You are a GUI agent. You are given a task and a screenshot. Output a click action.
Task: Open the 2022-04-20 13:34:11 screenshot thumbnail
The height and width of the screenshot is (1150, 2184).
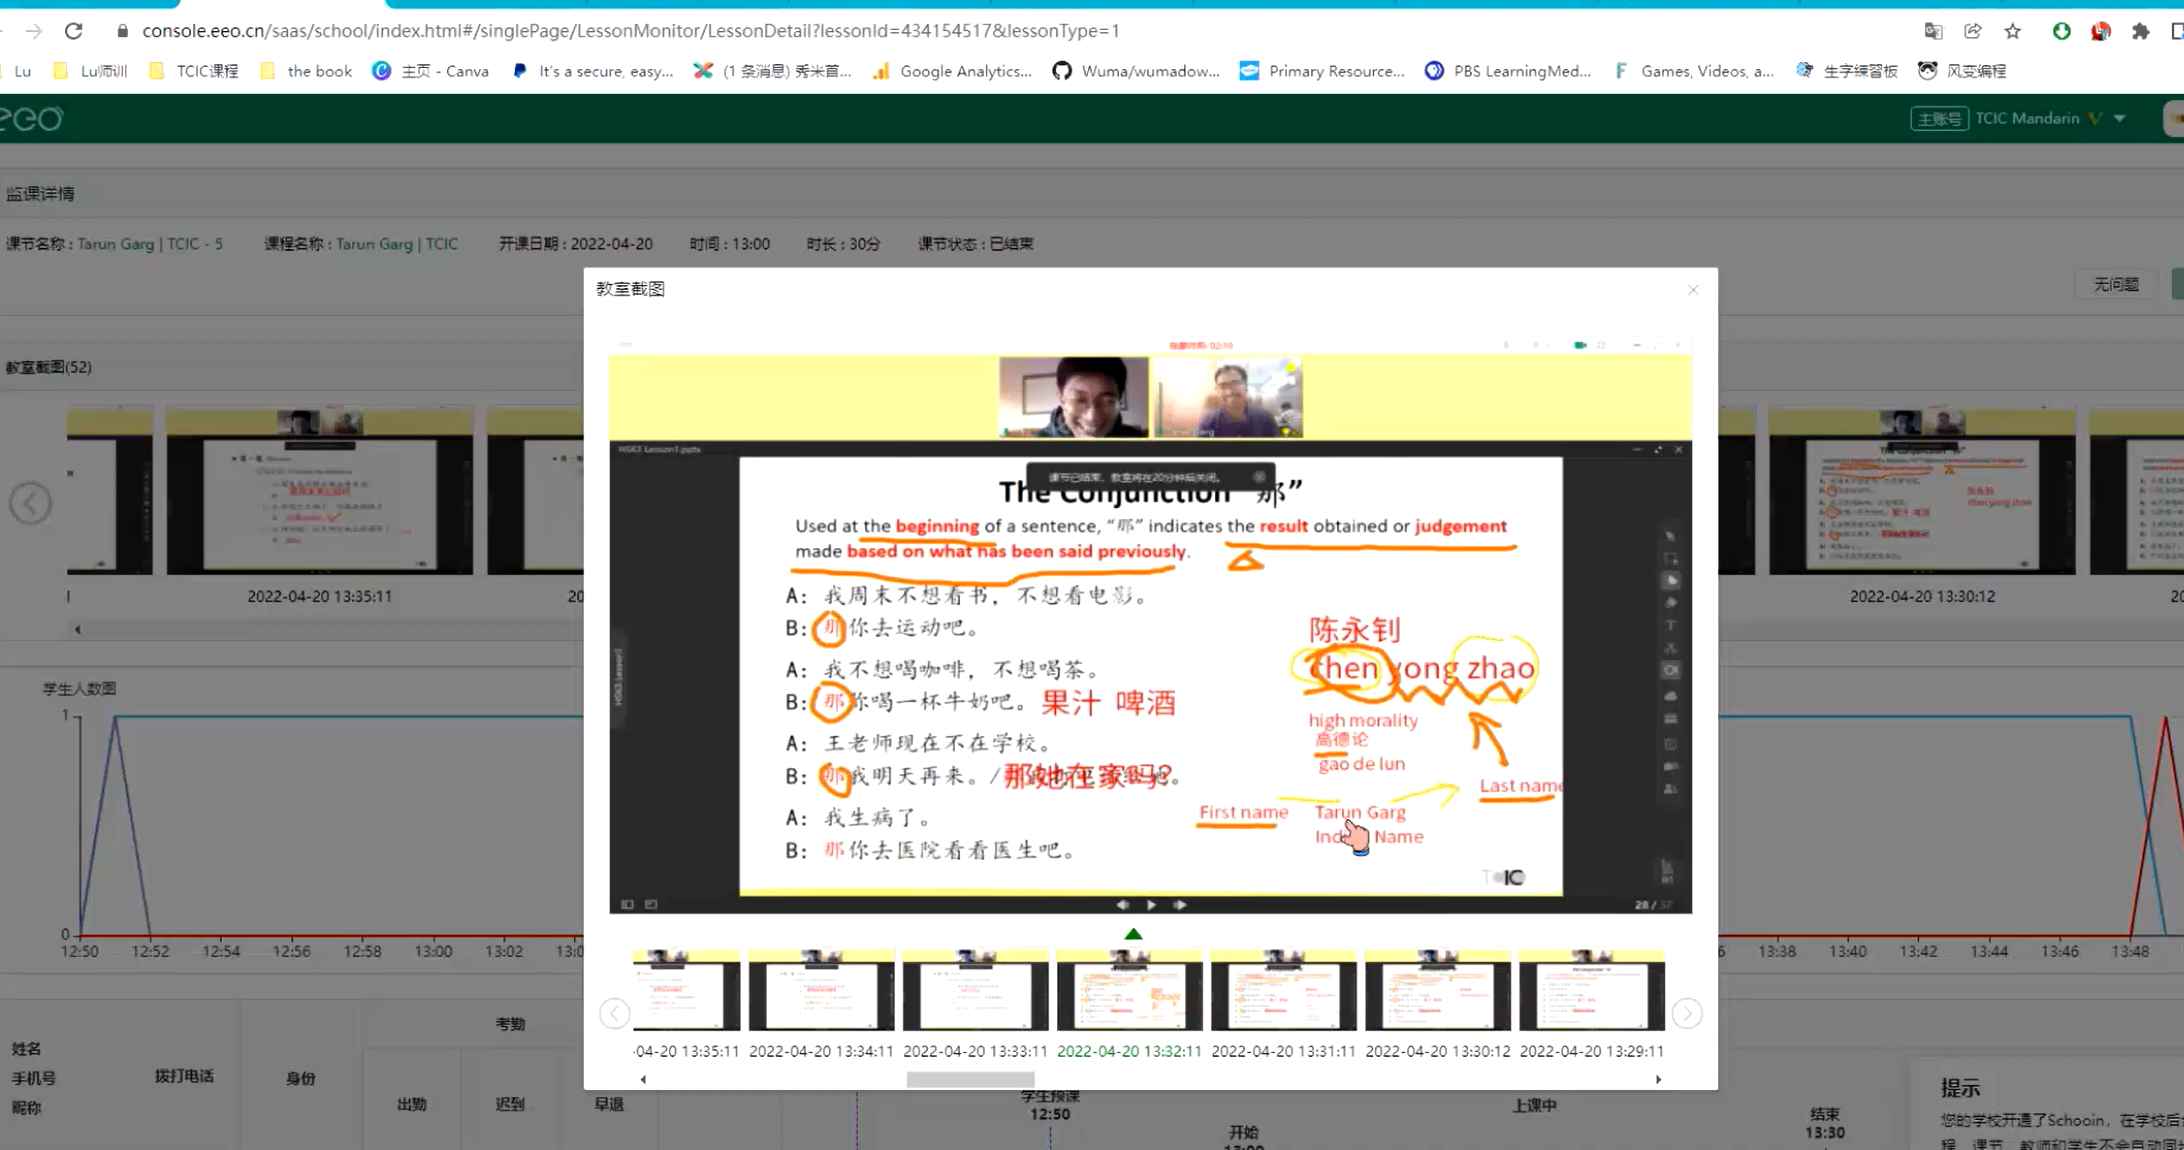(x=821, y=991)
